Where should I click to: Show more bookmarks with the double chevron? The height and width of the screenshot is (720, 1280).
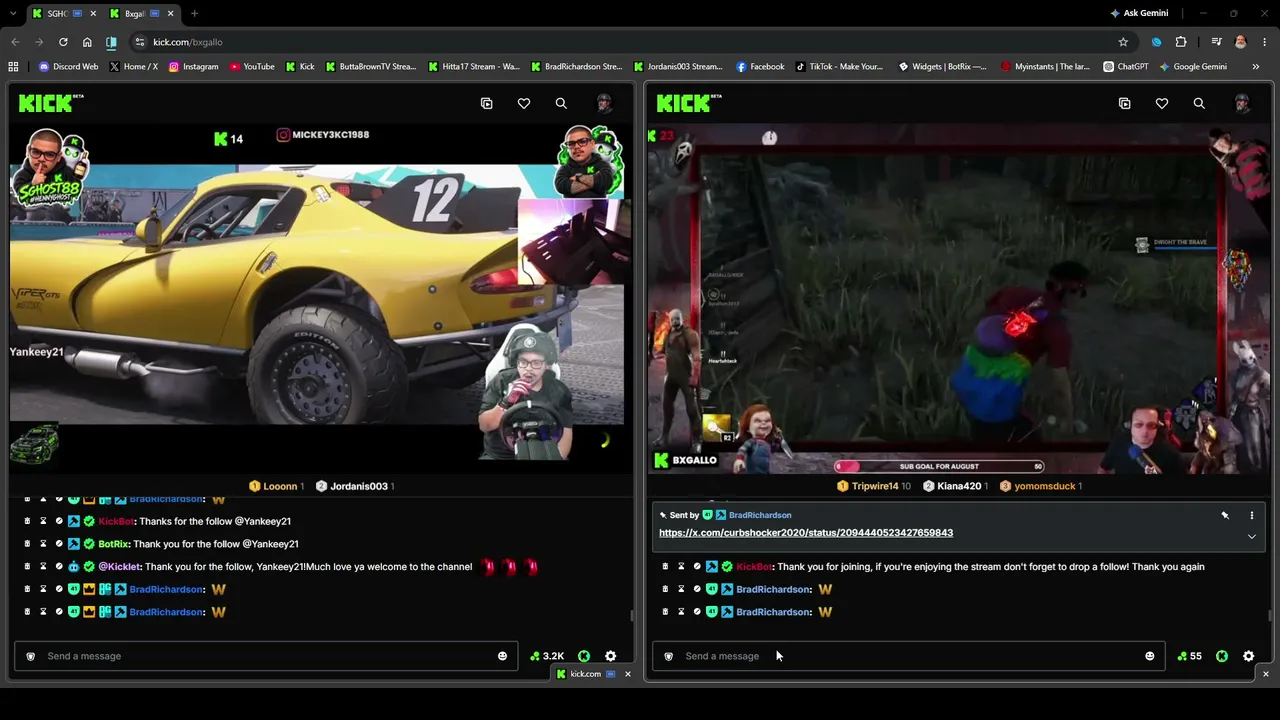pos(1255,67)
